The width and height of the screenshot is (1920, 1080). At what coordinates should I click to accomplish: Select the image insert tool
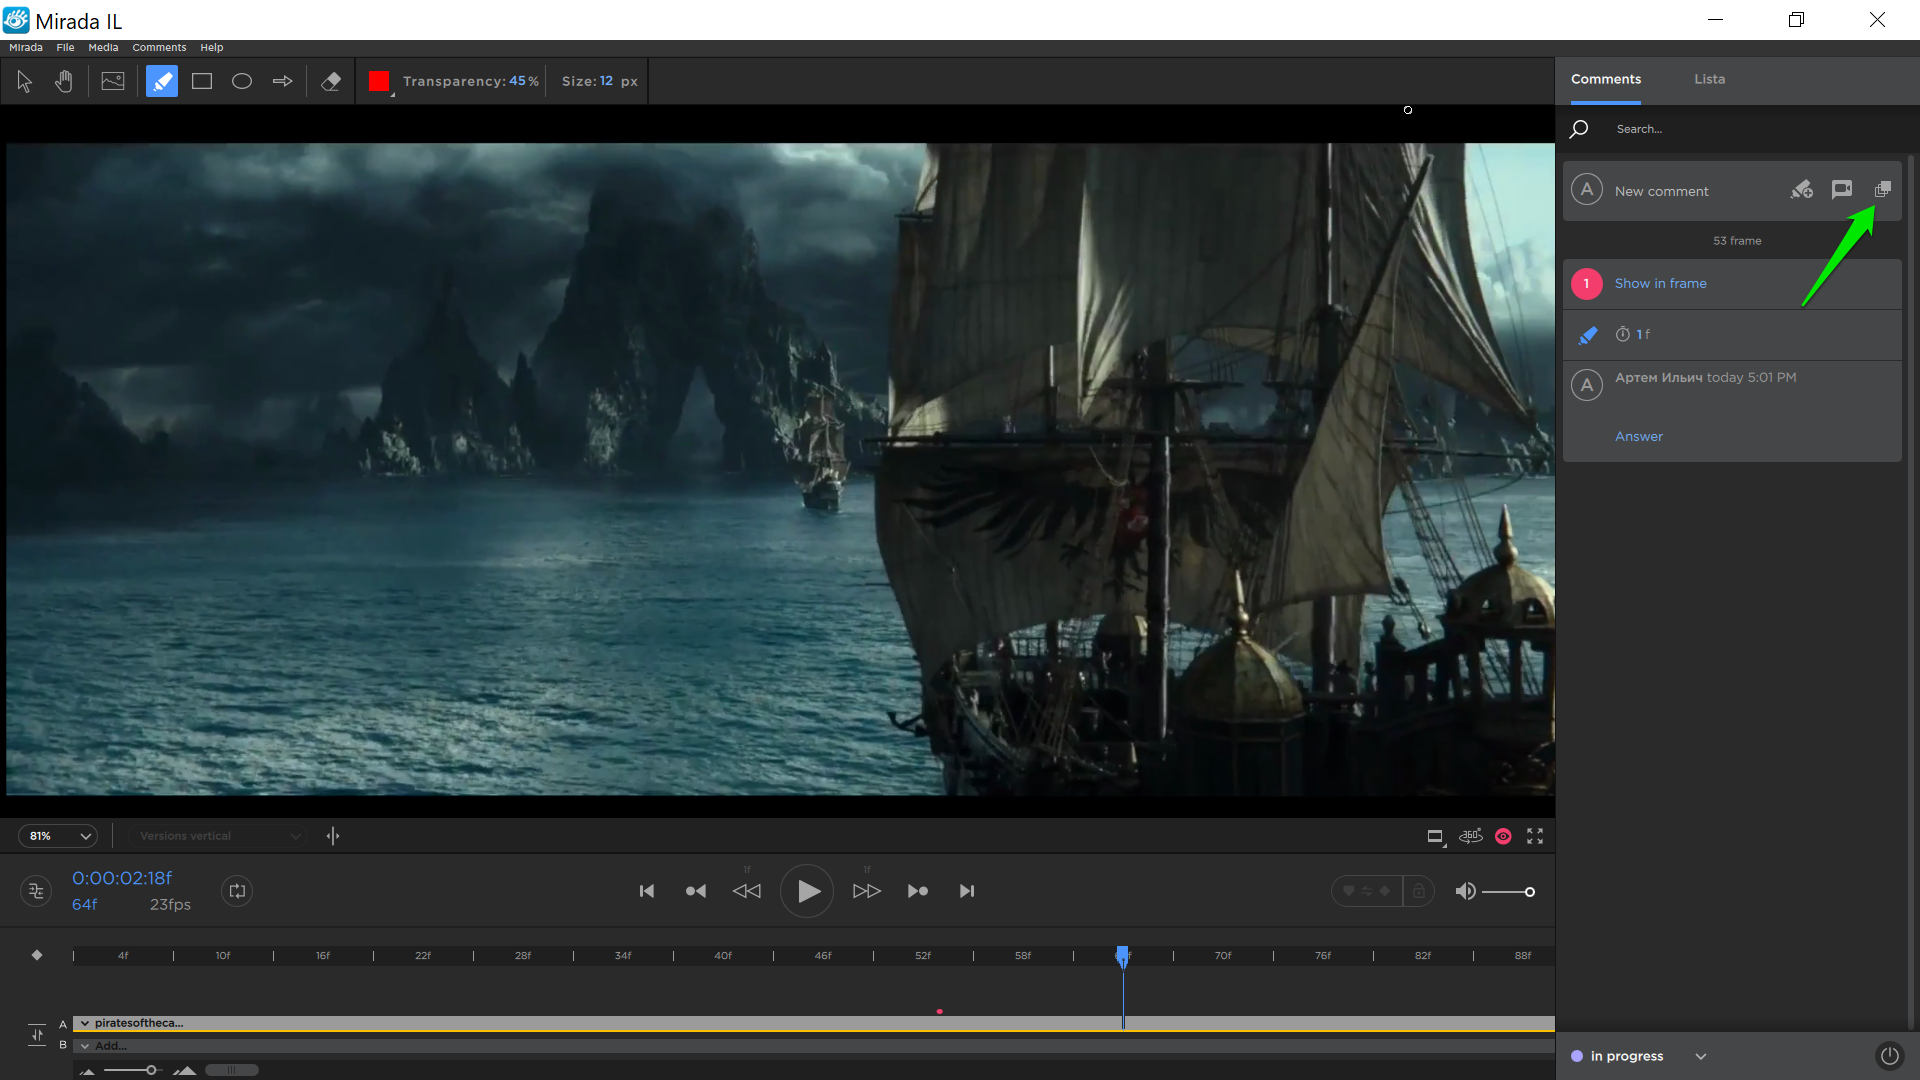[x=113, y=81]
